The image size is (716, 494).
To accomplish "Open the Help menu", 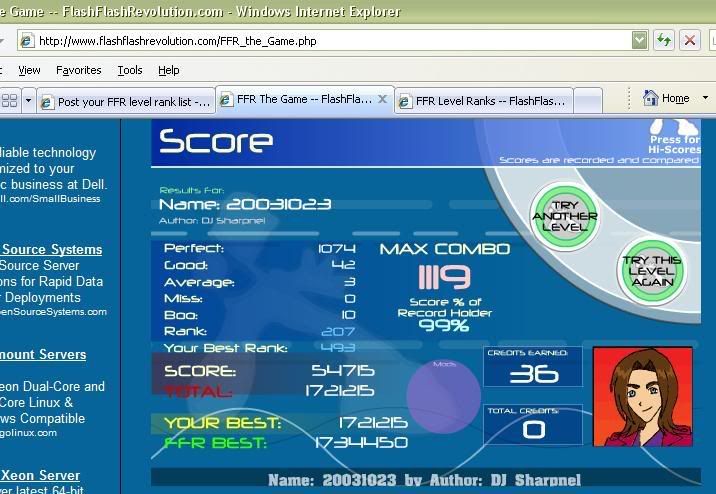I will pos(168,70).
